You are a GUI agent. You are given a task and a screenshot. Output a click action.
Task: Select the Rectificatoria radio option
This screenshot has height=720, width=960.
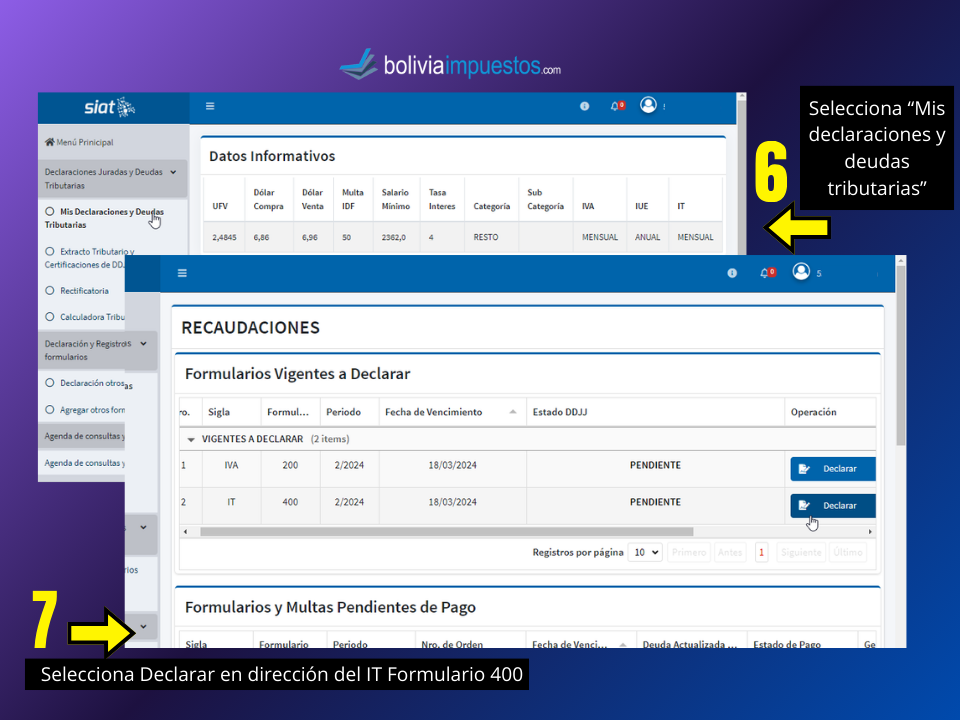click(x=50, y=291)
